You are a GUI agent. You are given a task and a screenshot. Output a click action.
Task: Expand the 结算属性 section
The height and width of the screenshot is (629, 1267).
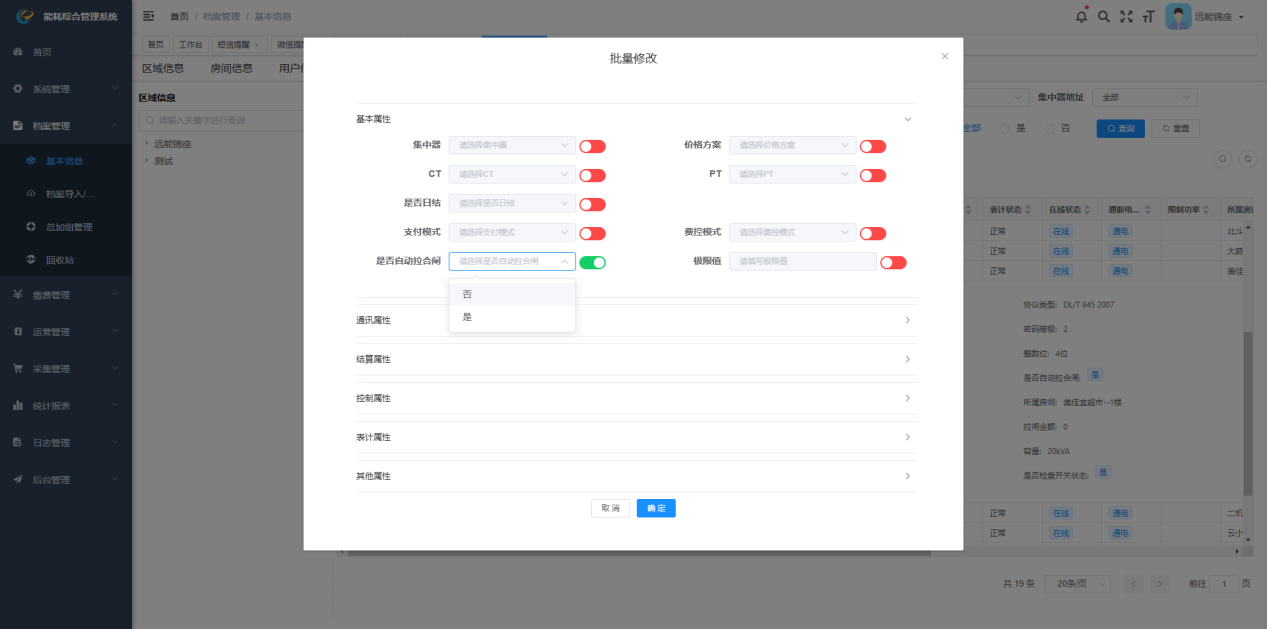click(x=634, y=359)
